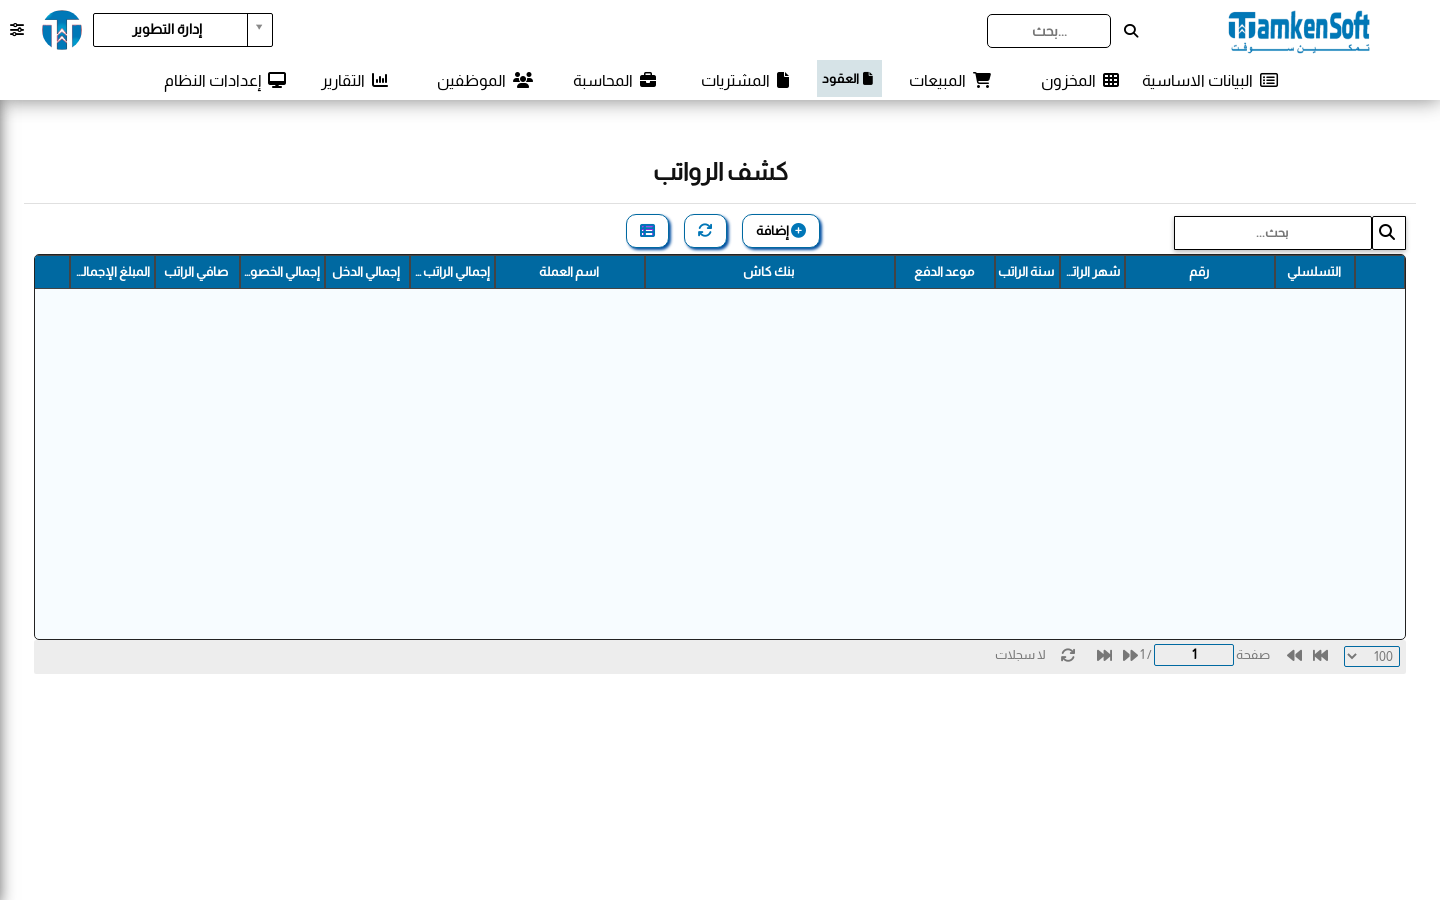Sort by the شهر الراتب column header
This screenshot has width=1440, height=900.
tap(1092, 272)
